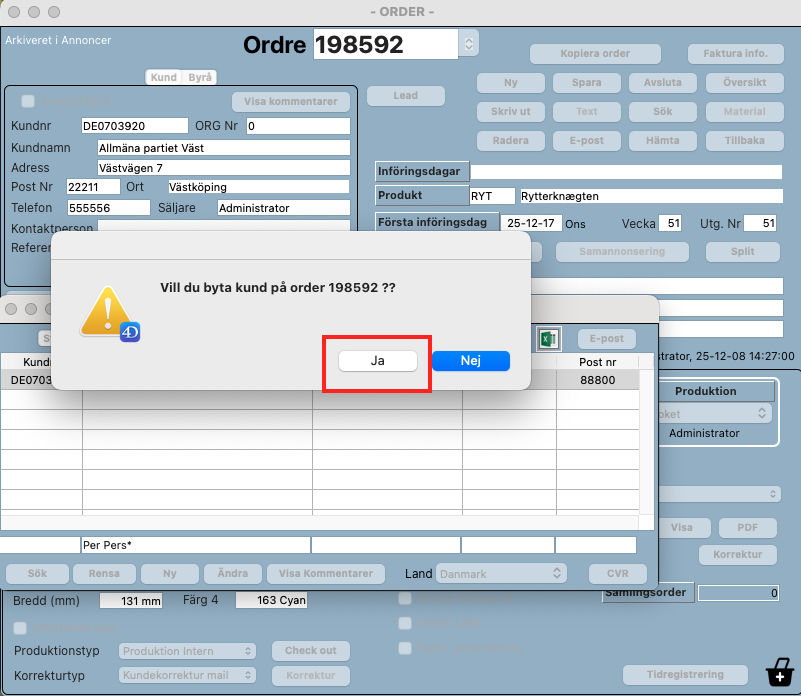
Task: Open the Land dropdown showing Danmark
Action: pyautogui.click(x=502, y=574)
